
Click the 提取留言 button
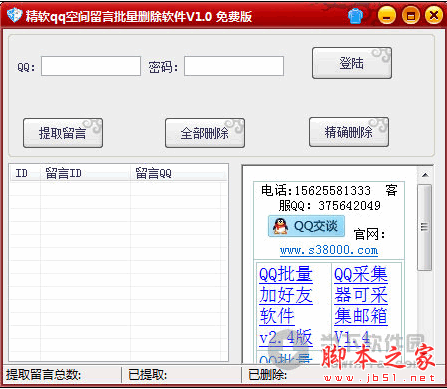click(63, 133)
